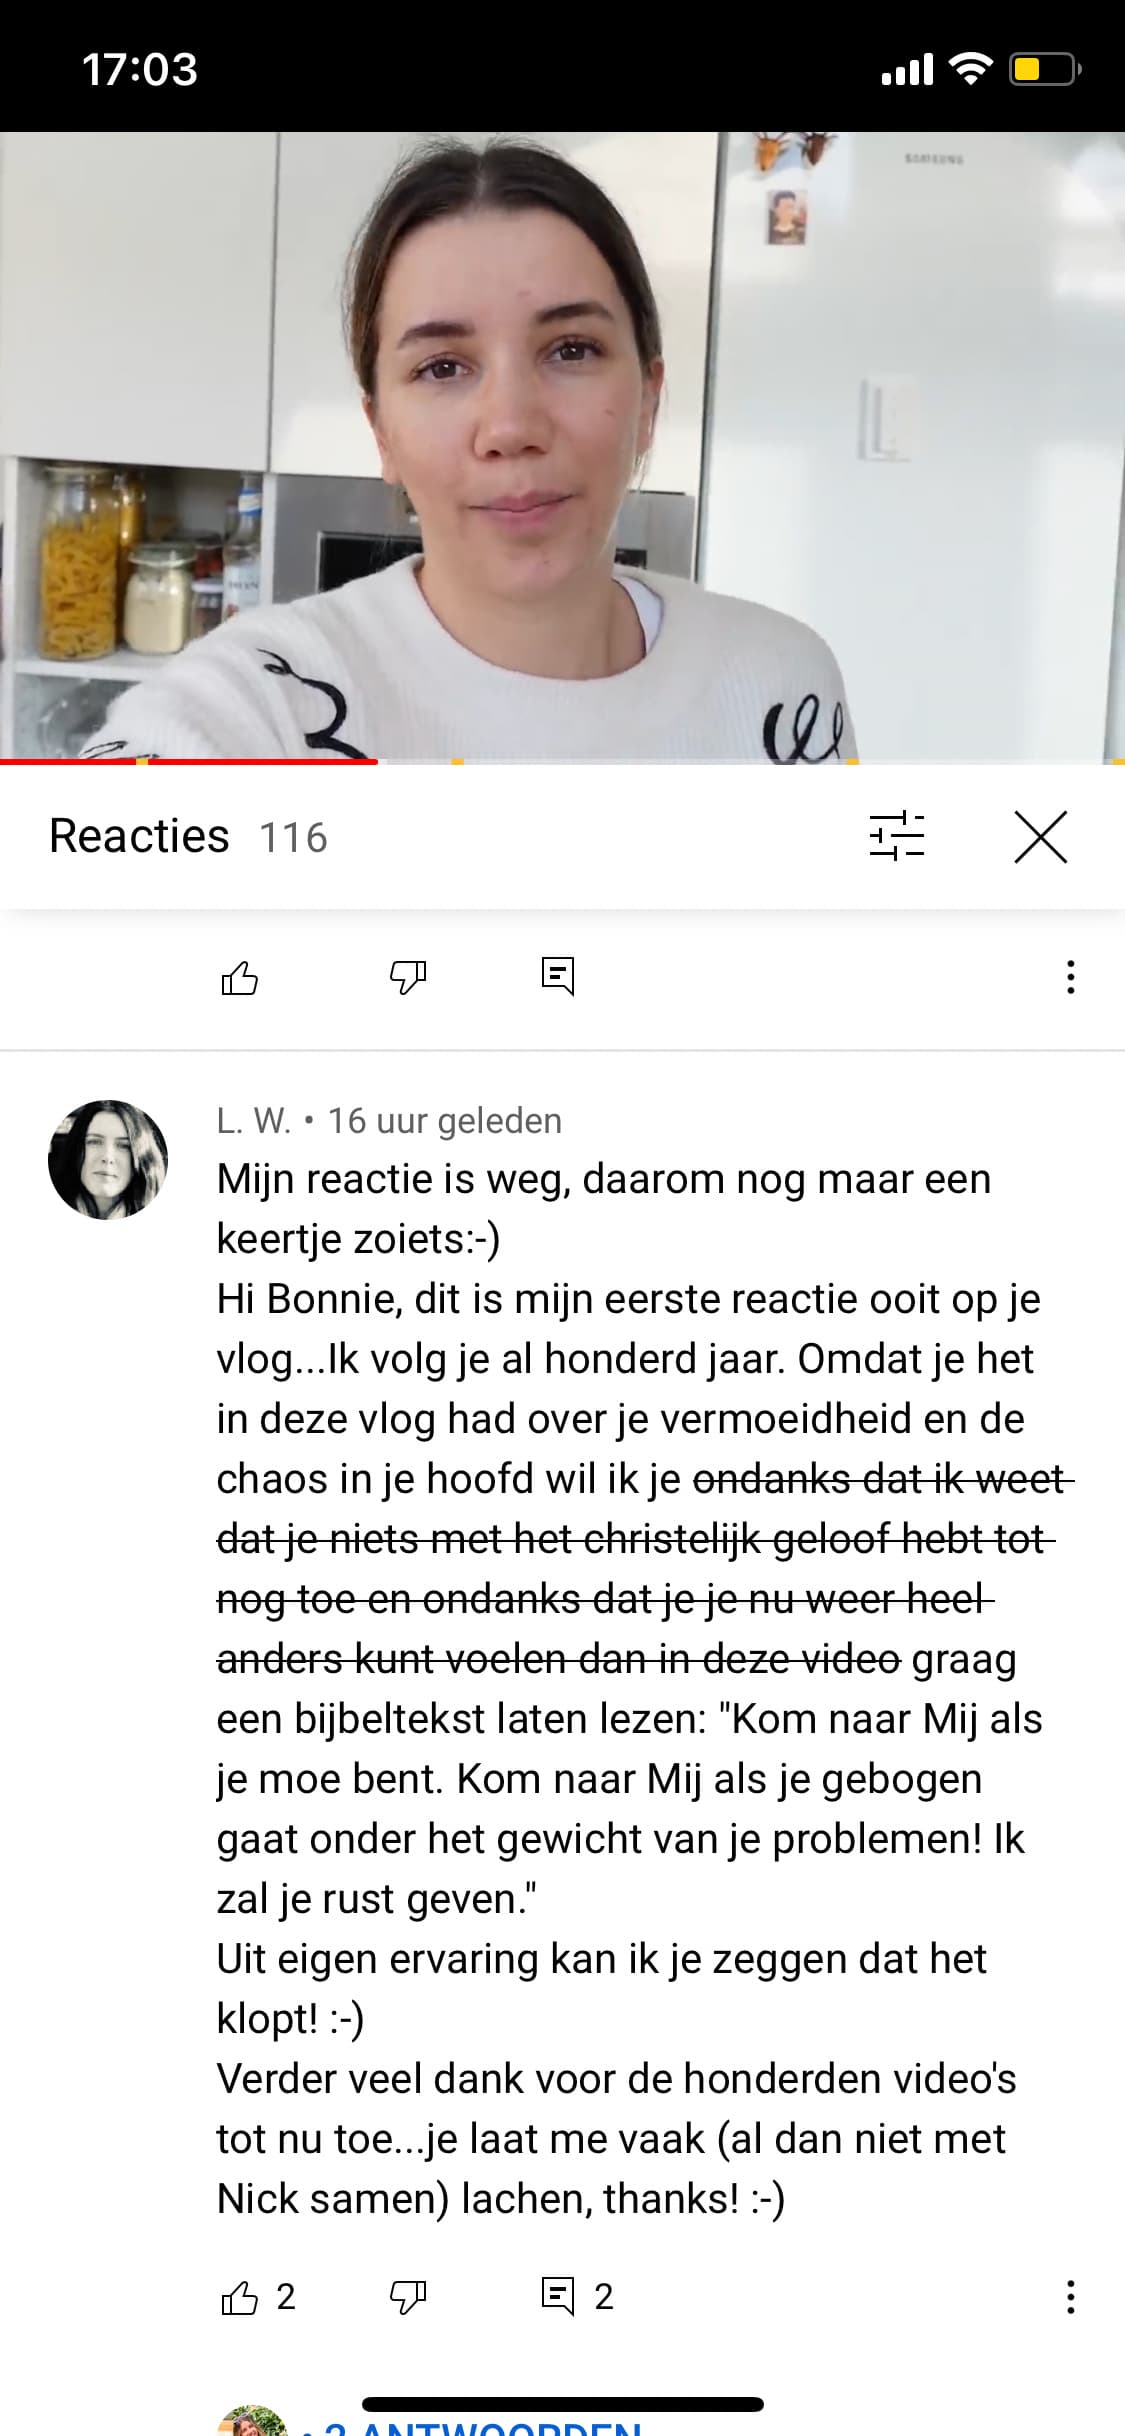Tap the replier avatar beside 2 ANTWOORDEN
The height and width of the screenshot is (2436, 1125).
point(252,2422)
